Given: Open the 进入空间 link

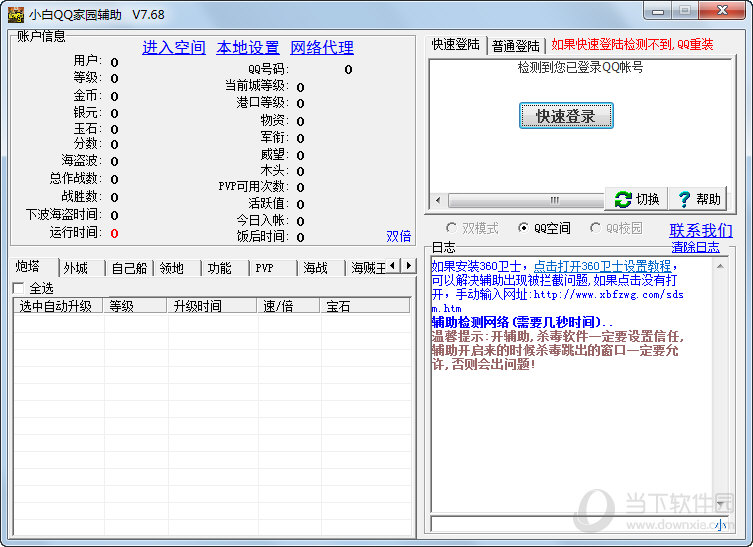Looking at the screenshot, I should (174, 48).
